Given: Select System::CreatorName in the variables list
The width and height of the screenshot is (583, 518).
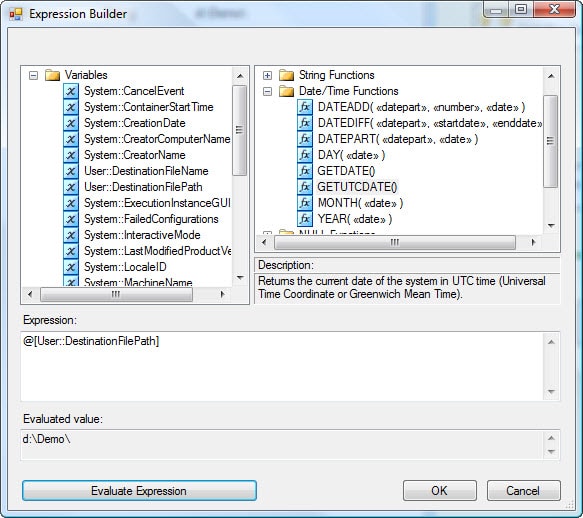Looking at the screenshot, I should (x=135, y=155).
